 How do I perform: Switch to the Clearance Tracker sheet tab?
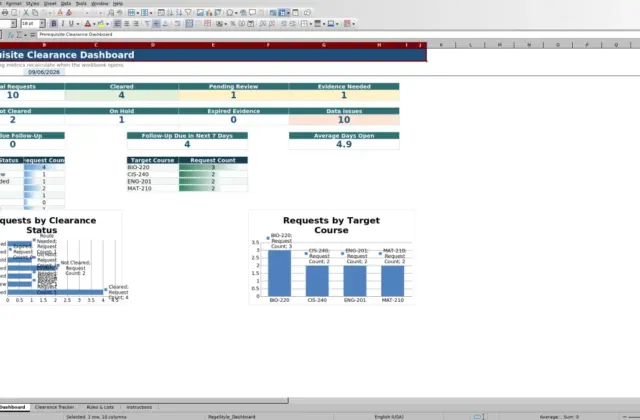[54, 407]
